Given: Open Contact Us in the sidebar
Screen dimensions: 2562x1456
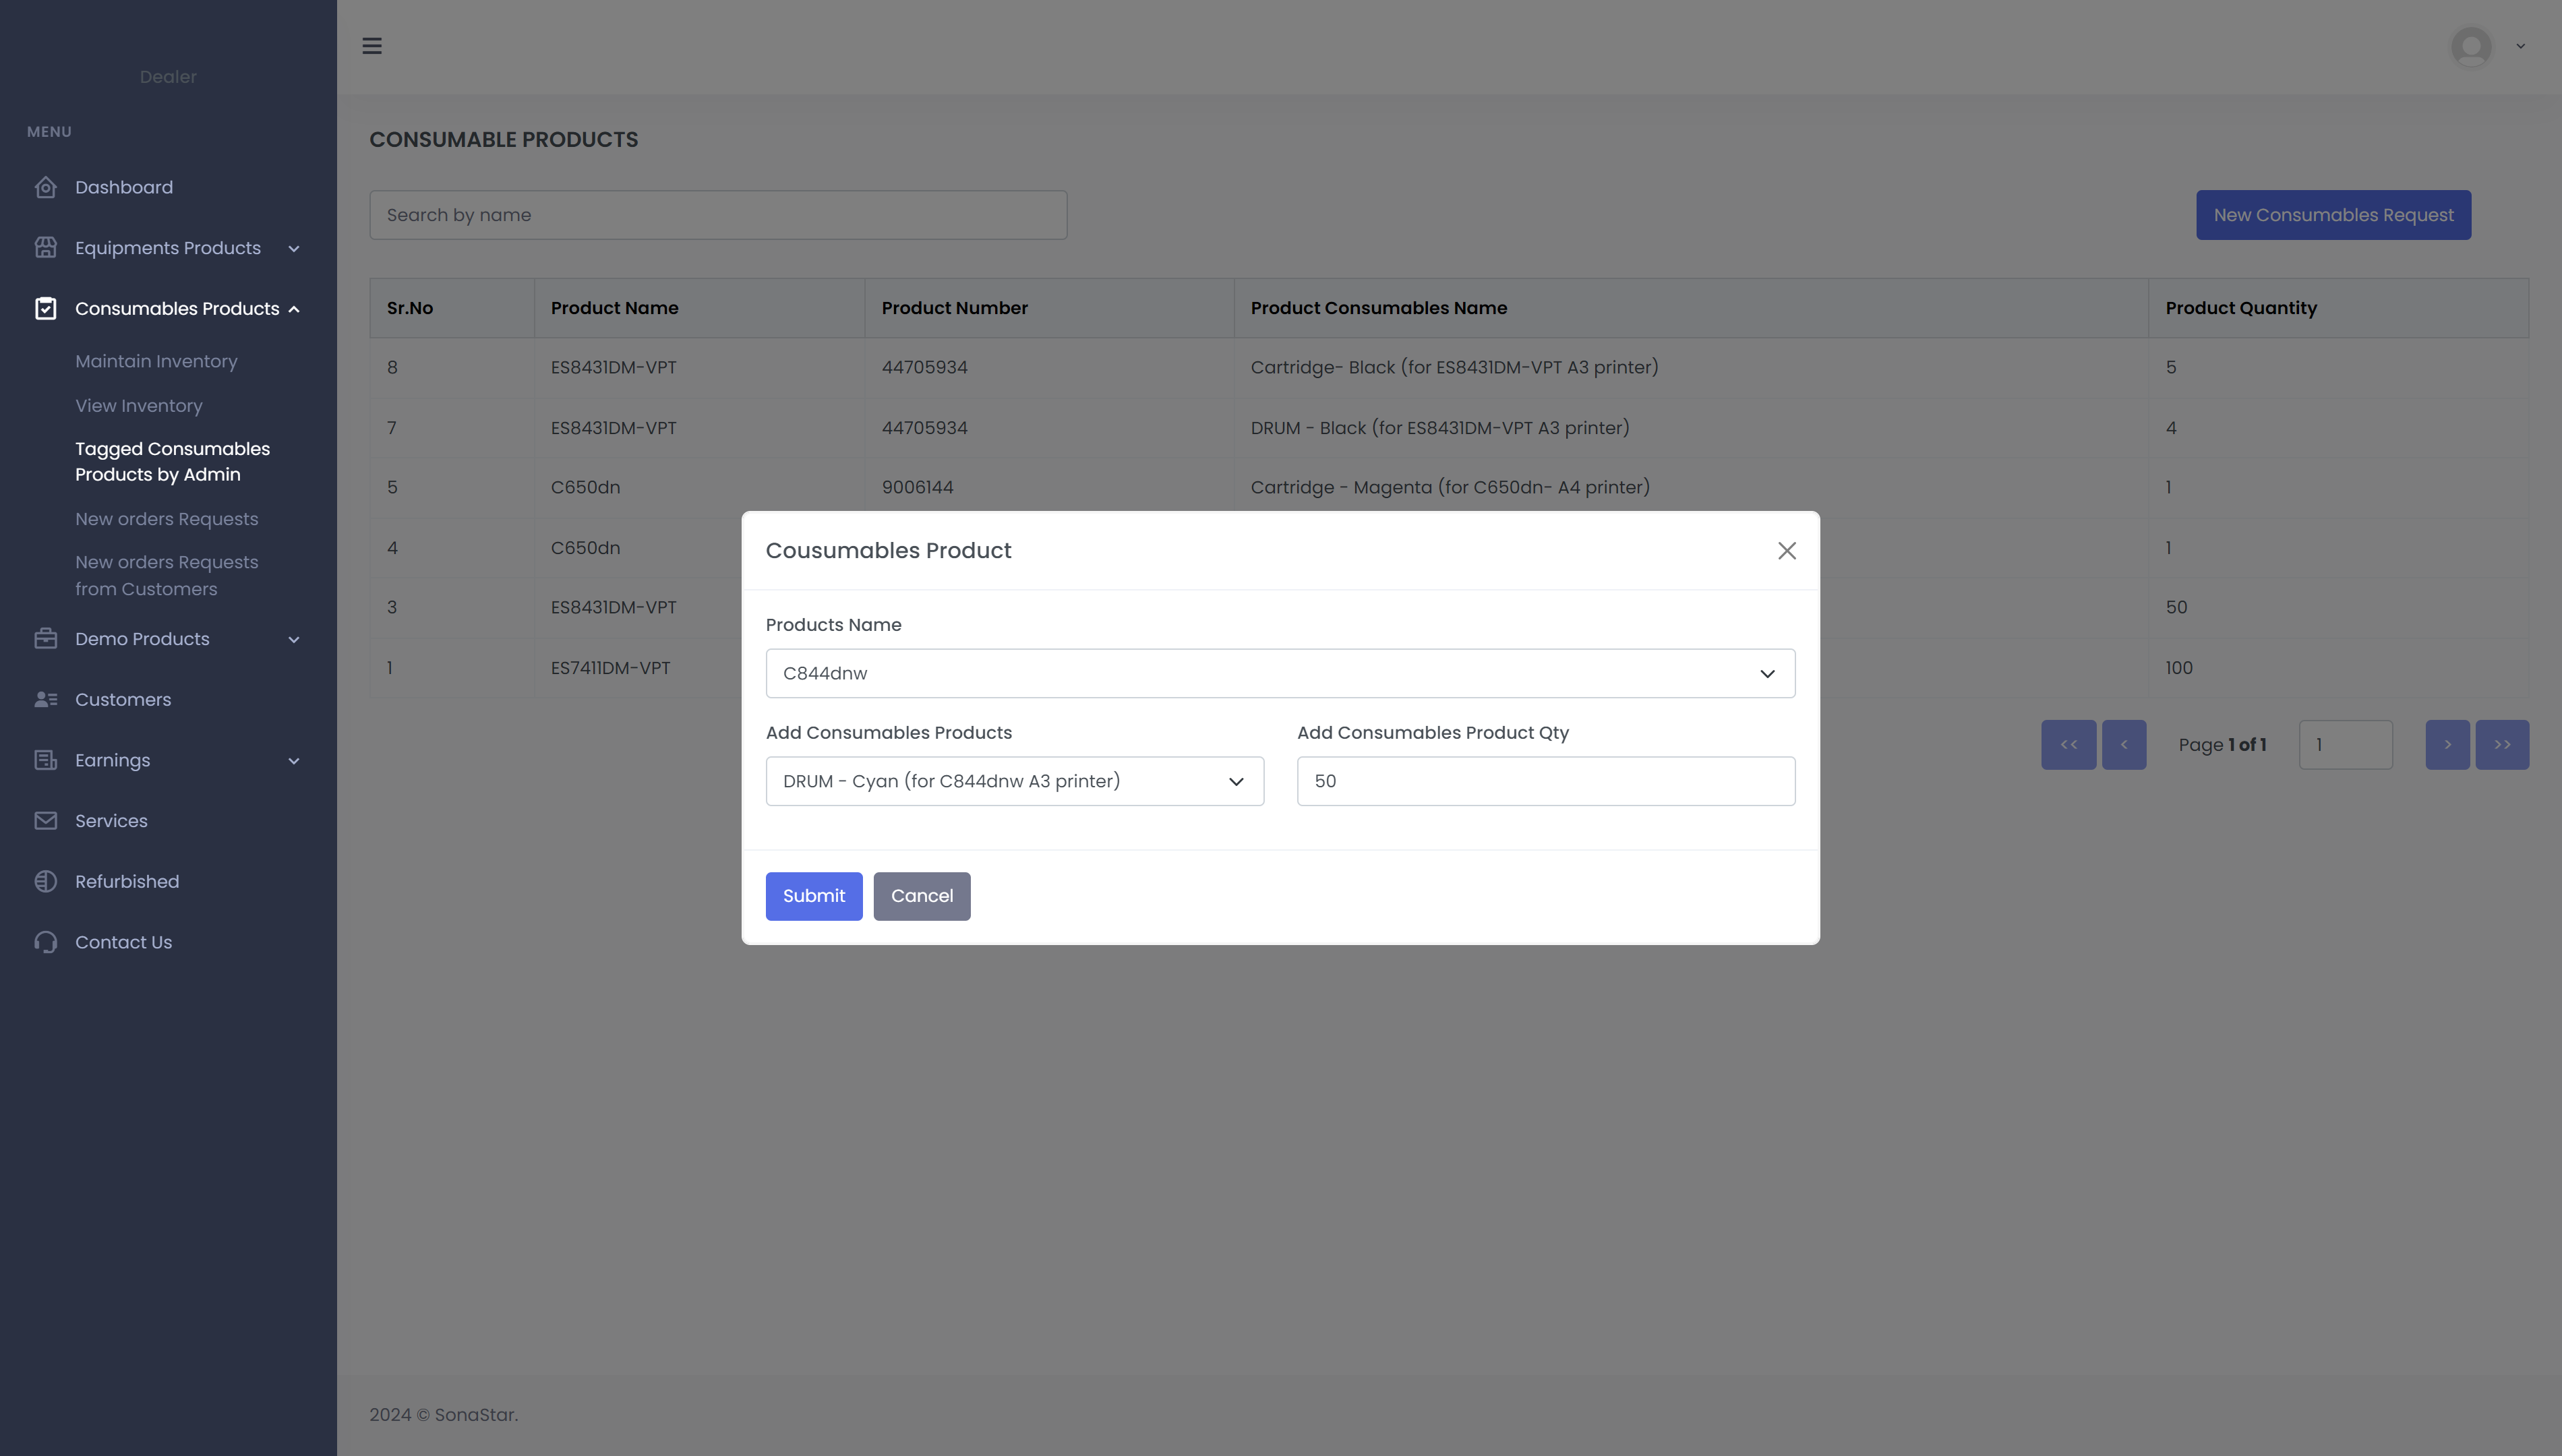Looking at the screenshot, I should tap(124, 942).
